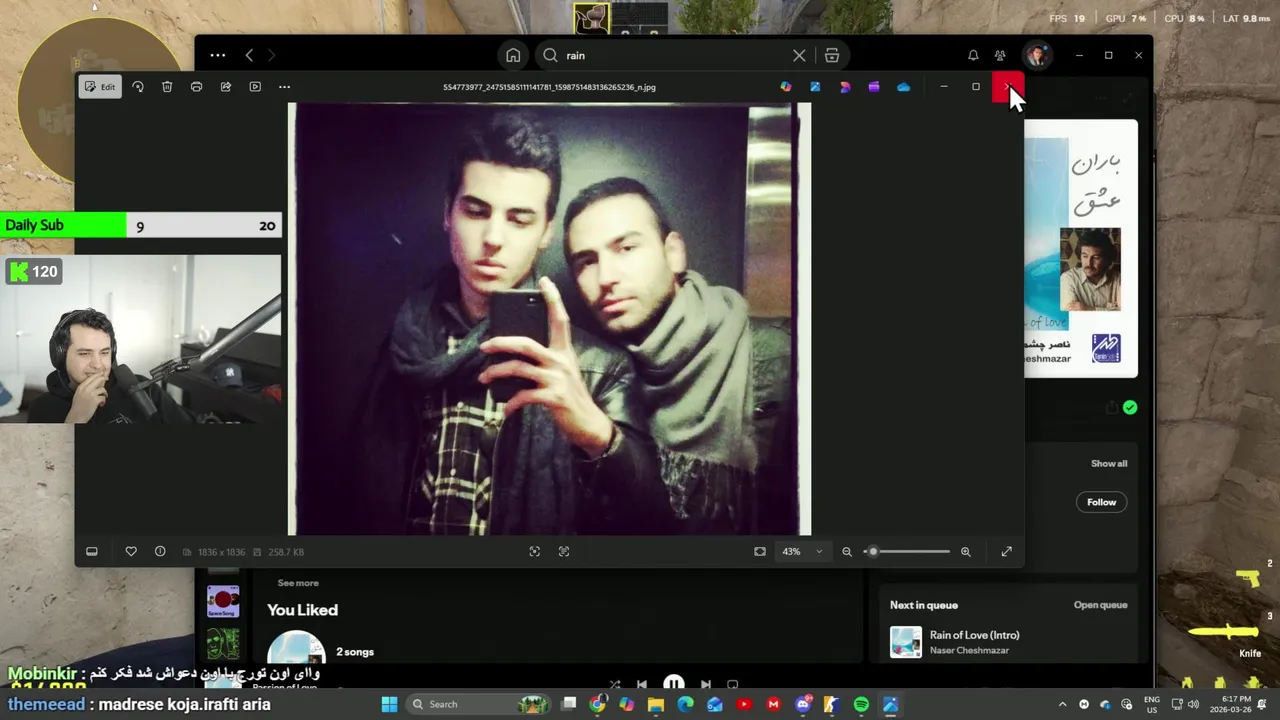Open Clipchamp icon in Photos title bar
The image size is (1280, 720).
coord(874,87)
